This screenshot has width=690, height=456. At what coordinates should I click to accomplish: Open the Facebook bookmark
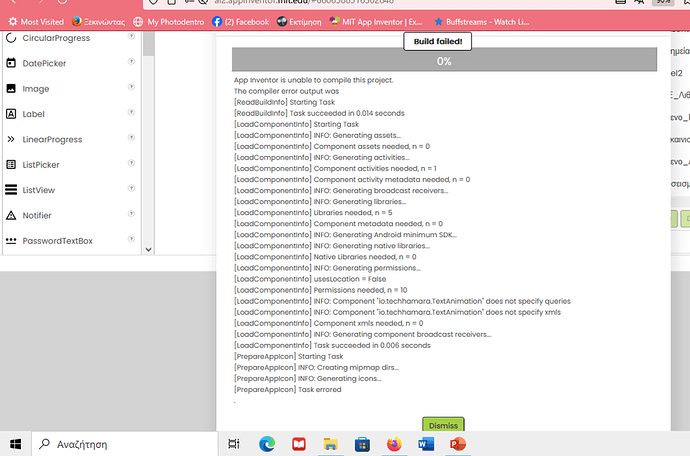pyautogui.click(x=240, y=22)
